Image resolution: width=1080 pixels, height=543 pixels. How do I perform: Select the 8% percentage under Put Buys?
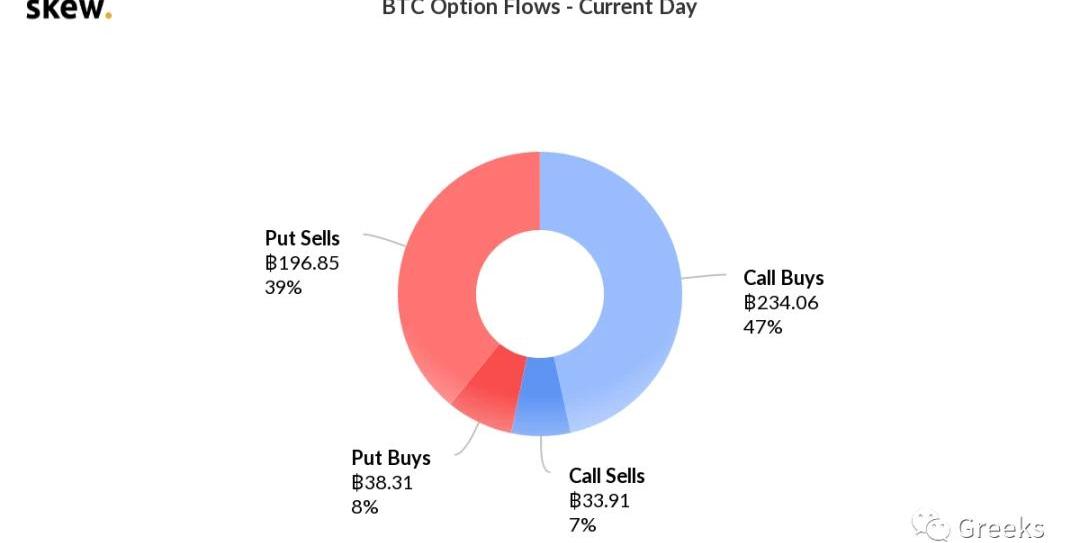(365, 507)
